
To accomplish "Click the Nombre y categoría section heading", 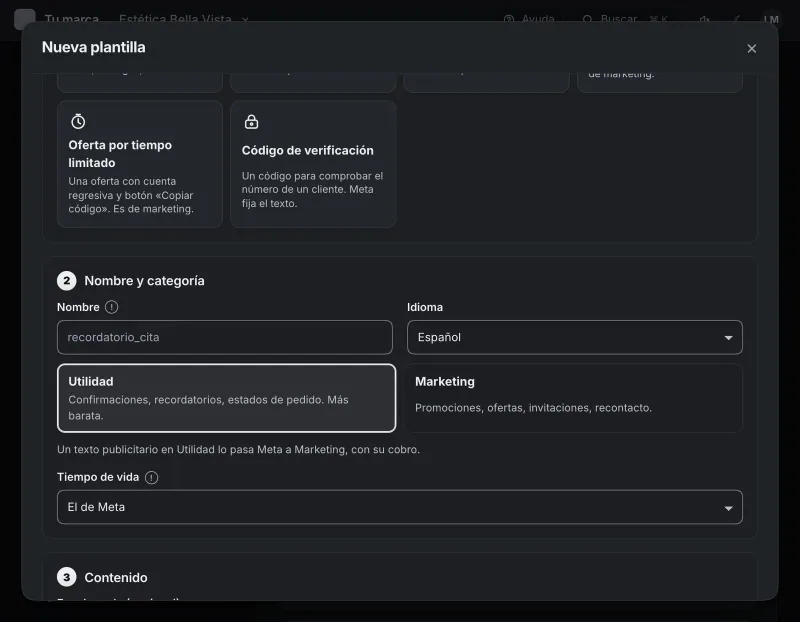I will click(x=144, y=281).
